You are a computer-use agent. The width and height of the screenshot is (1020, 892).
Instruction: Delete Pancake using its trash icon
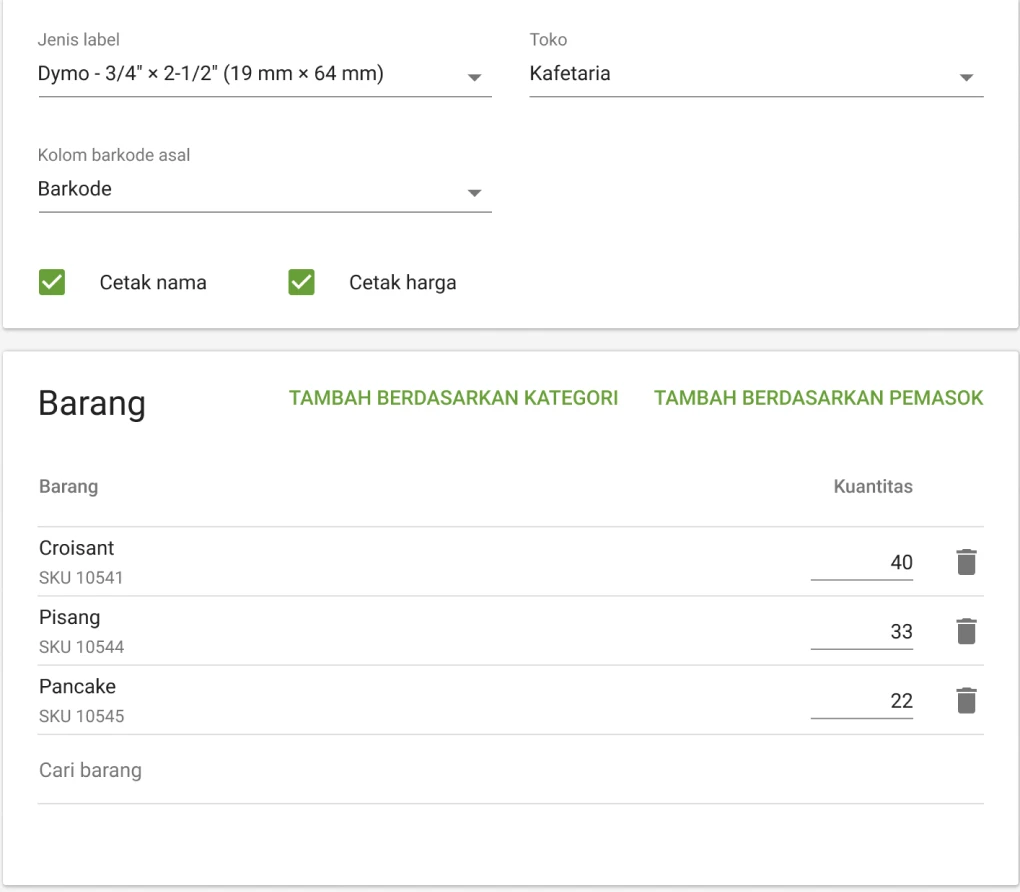965,700
